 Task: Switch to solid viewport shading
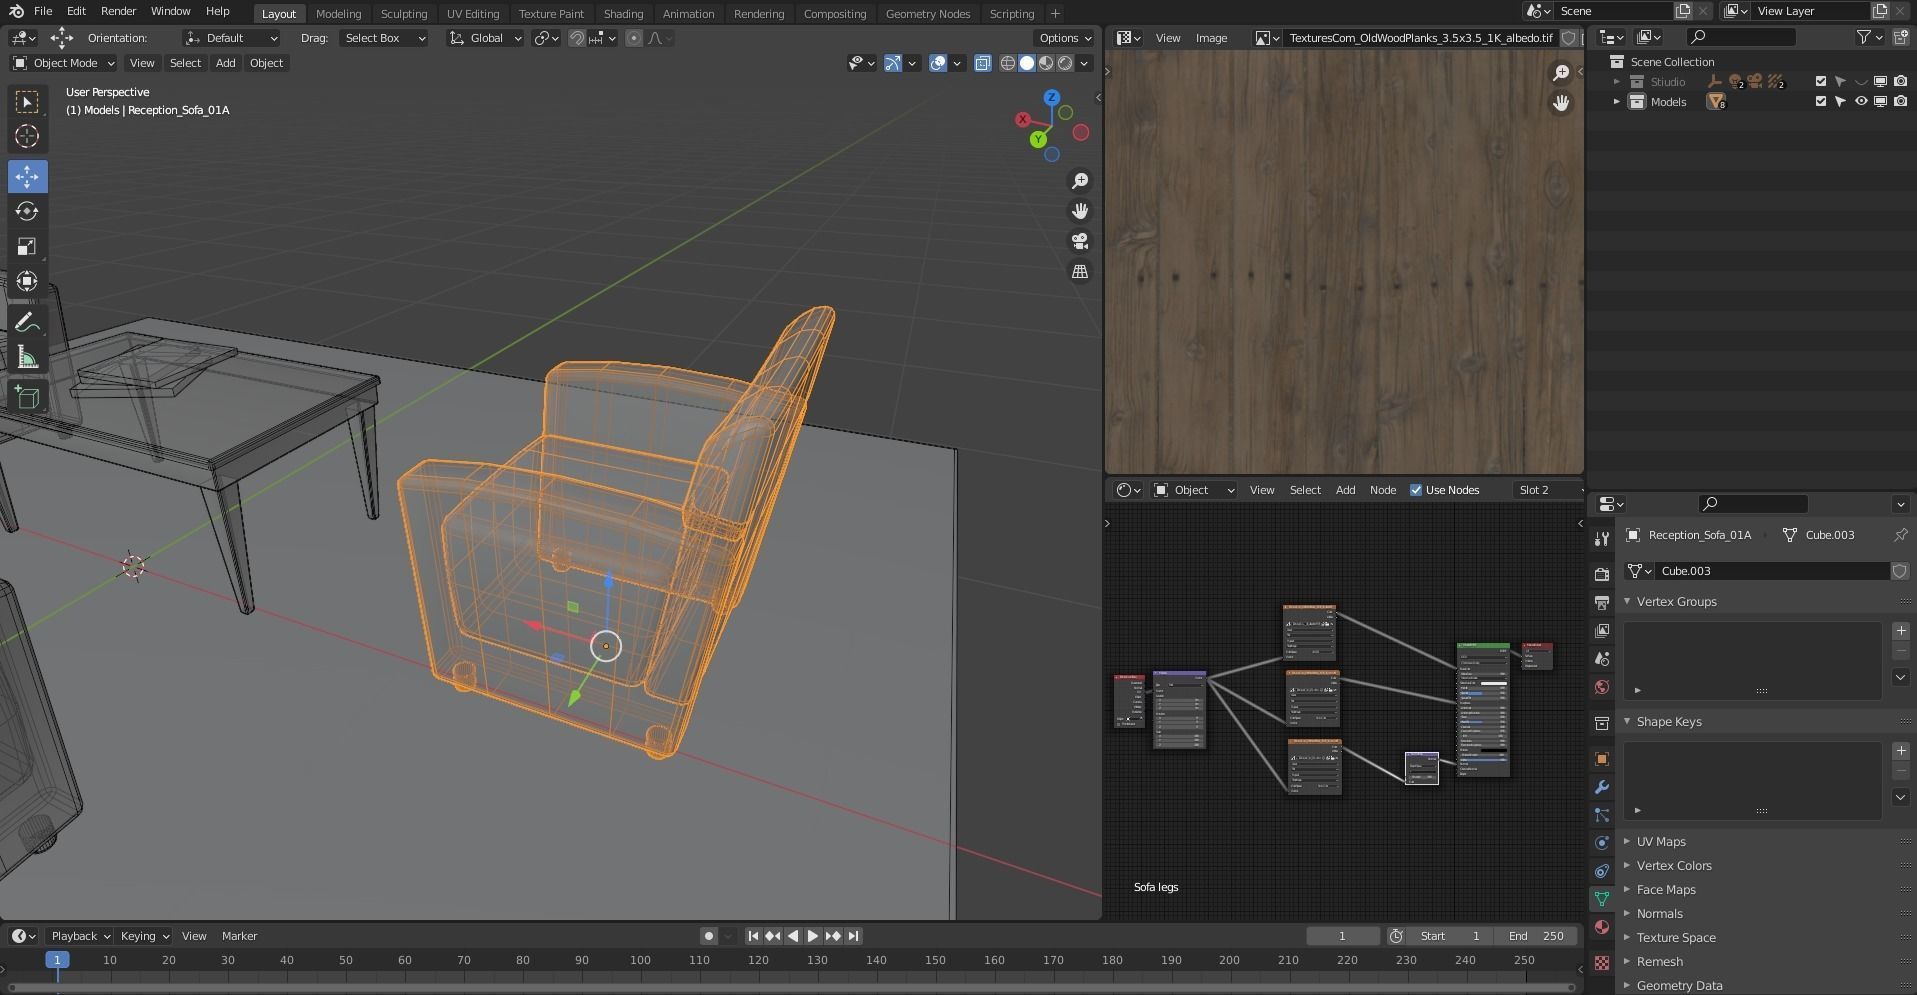(1027, 63)
